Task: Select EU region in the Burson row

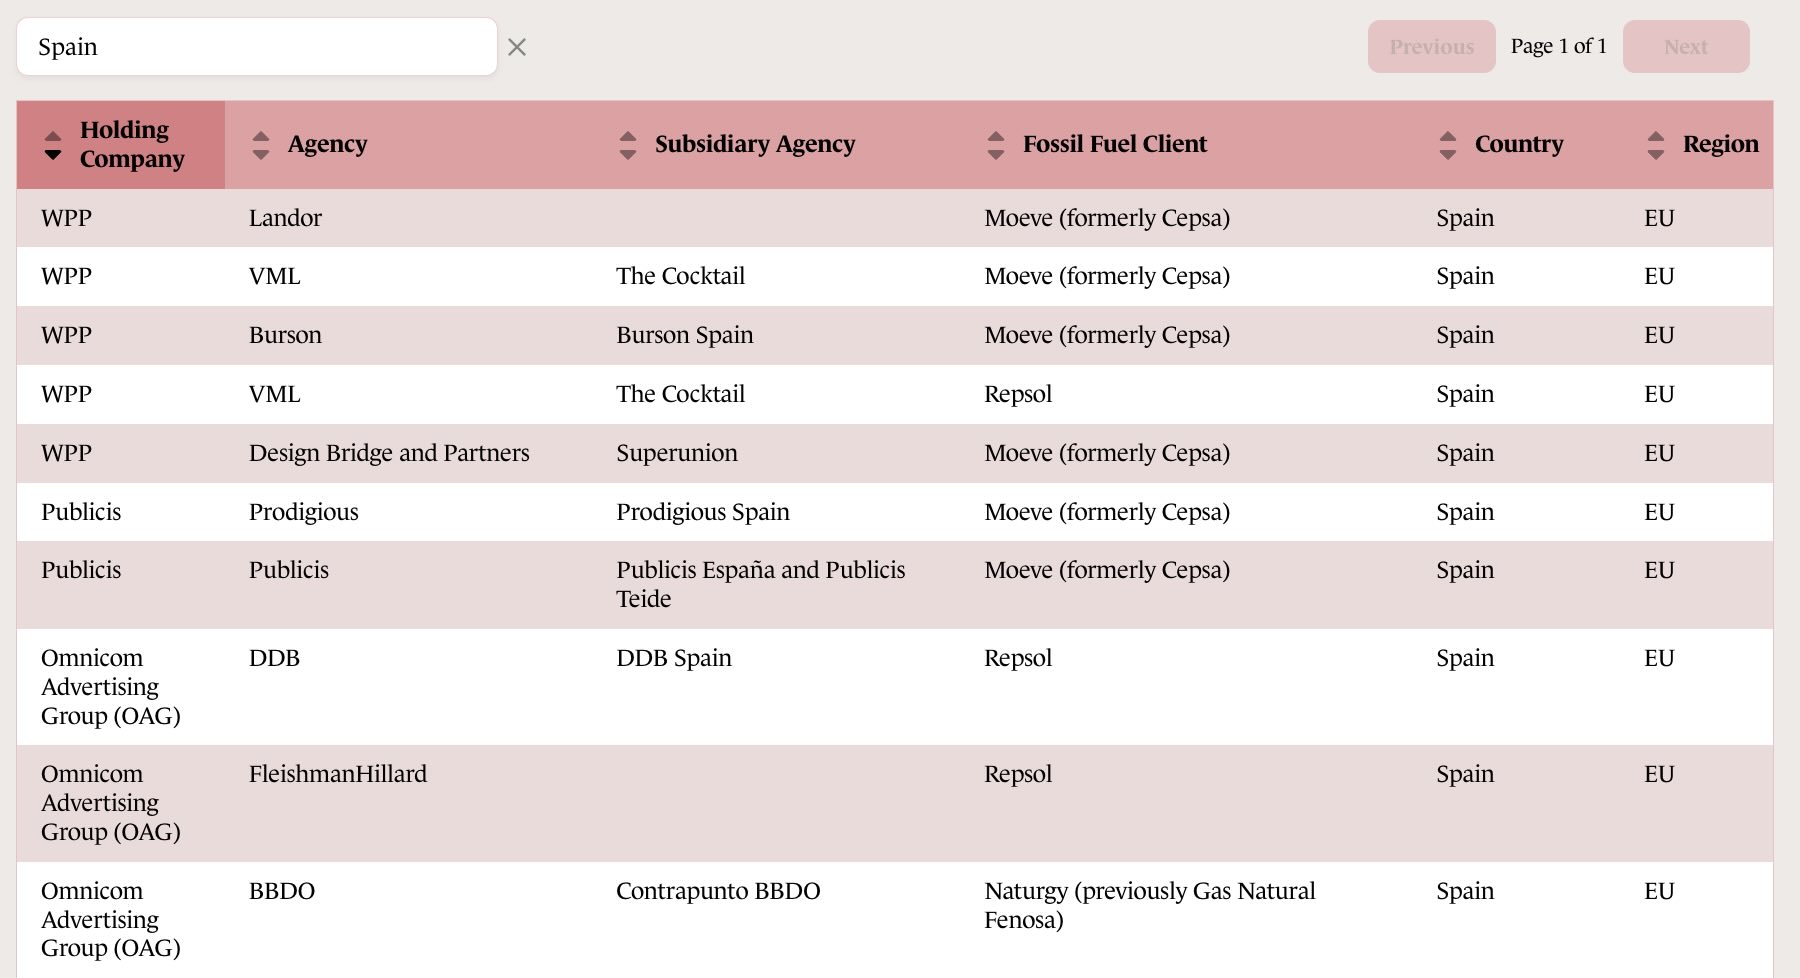Action: click(1659, 335)
